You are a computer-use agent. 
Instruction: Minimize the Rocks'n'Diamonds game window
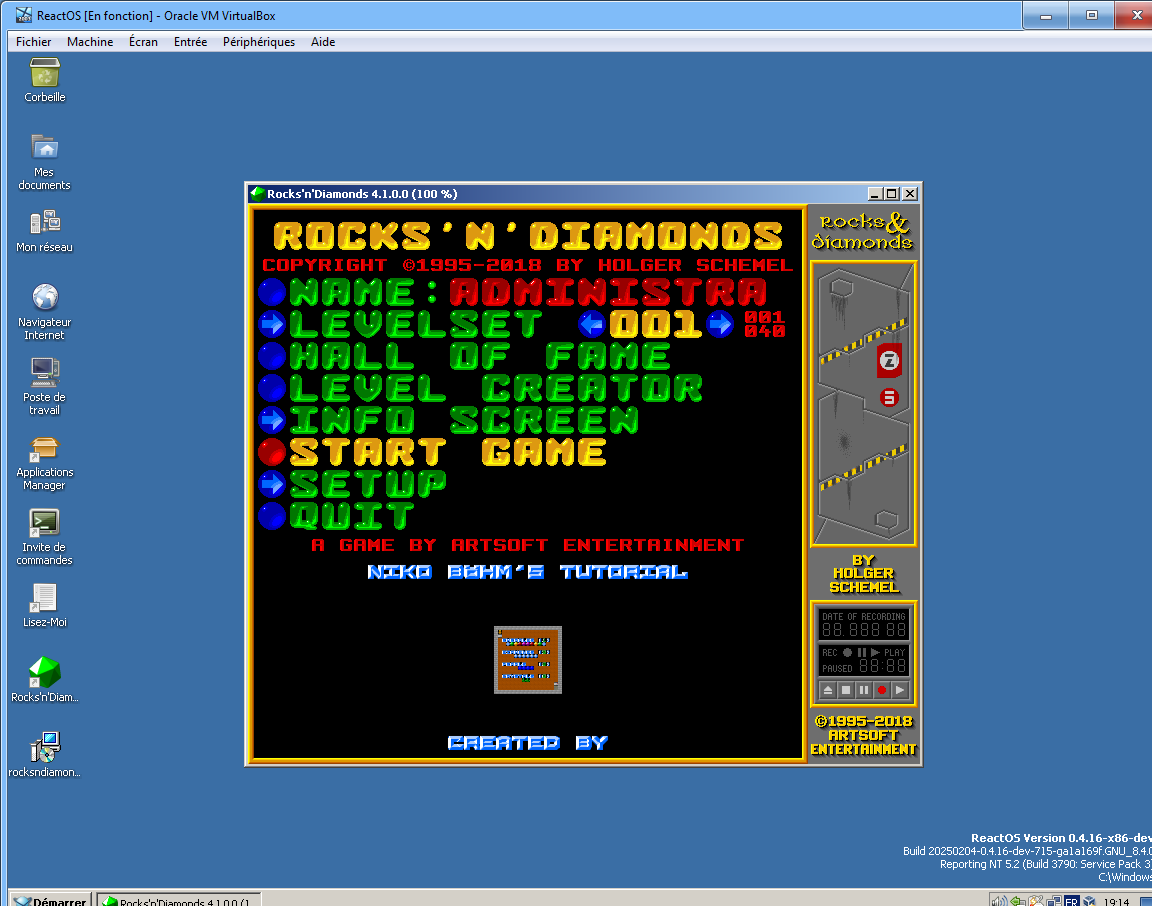point(874,194)
